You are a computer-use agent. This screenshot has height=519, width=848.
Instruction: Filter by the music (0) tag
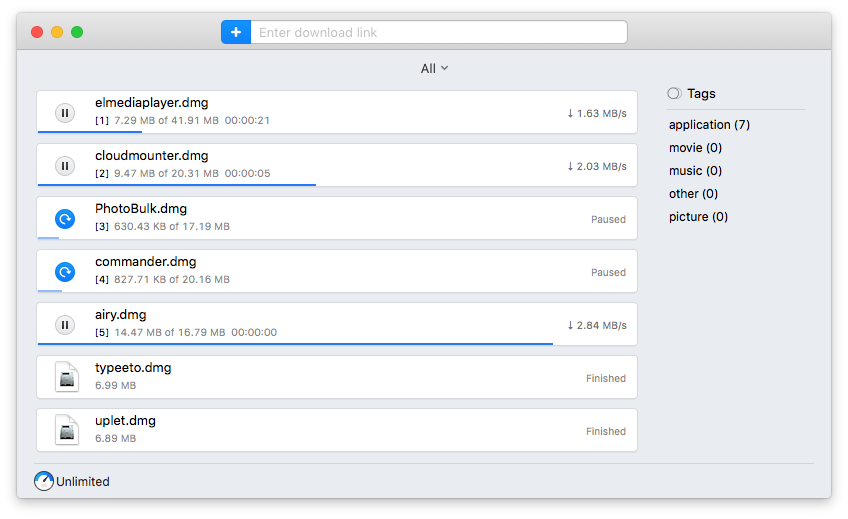pos(695,171)
